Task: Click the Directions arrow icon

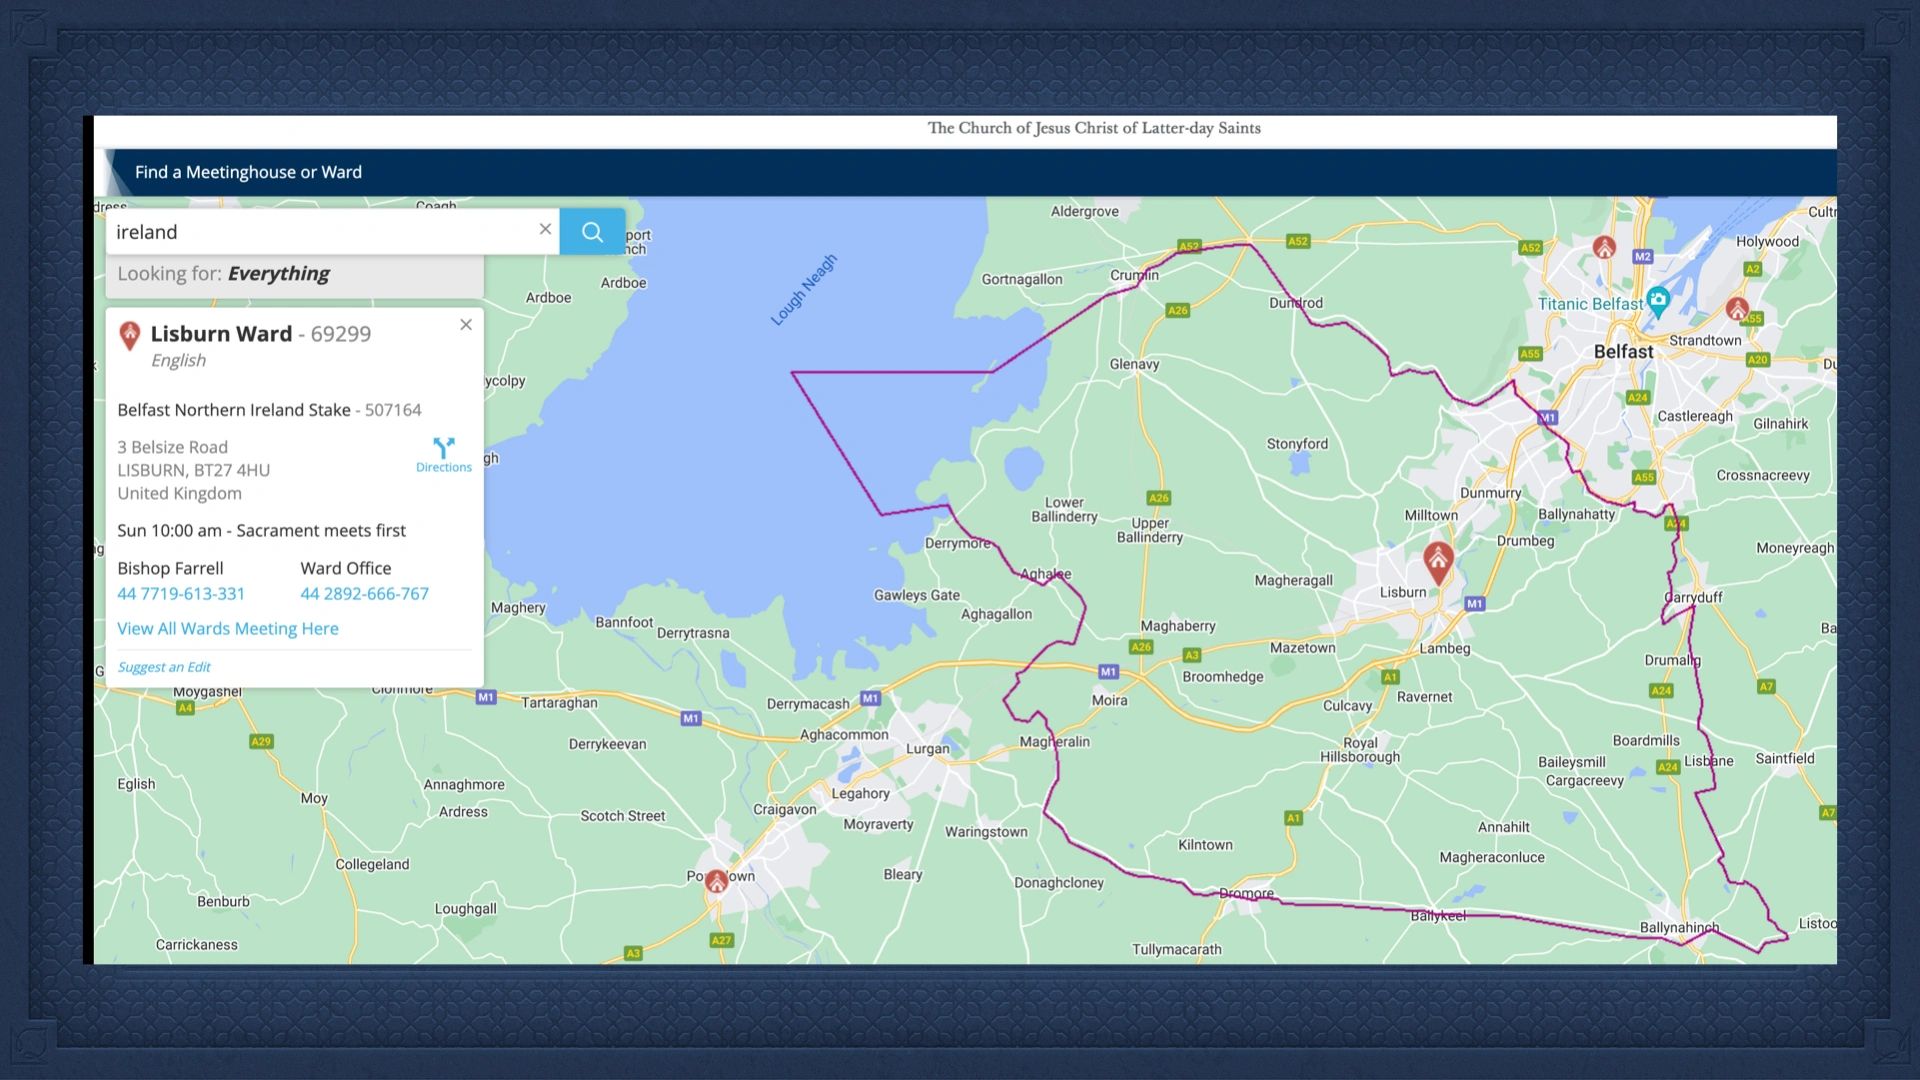Action: 443,447
